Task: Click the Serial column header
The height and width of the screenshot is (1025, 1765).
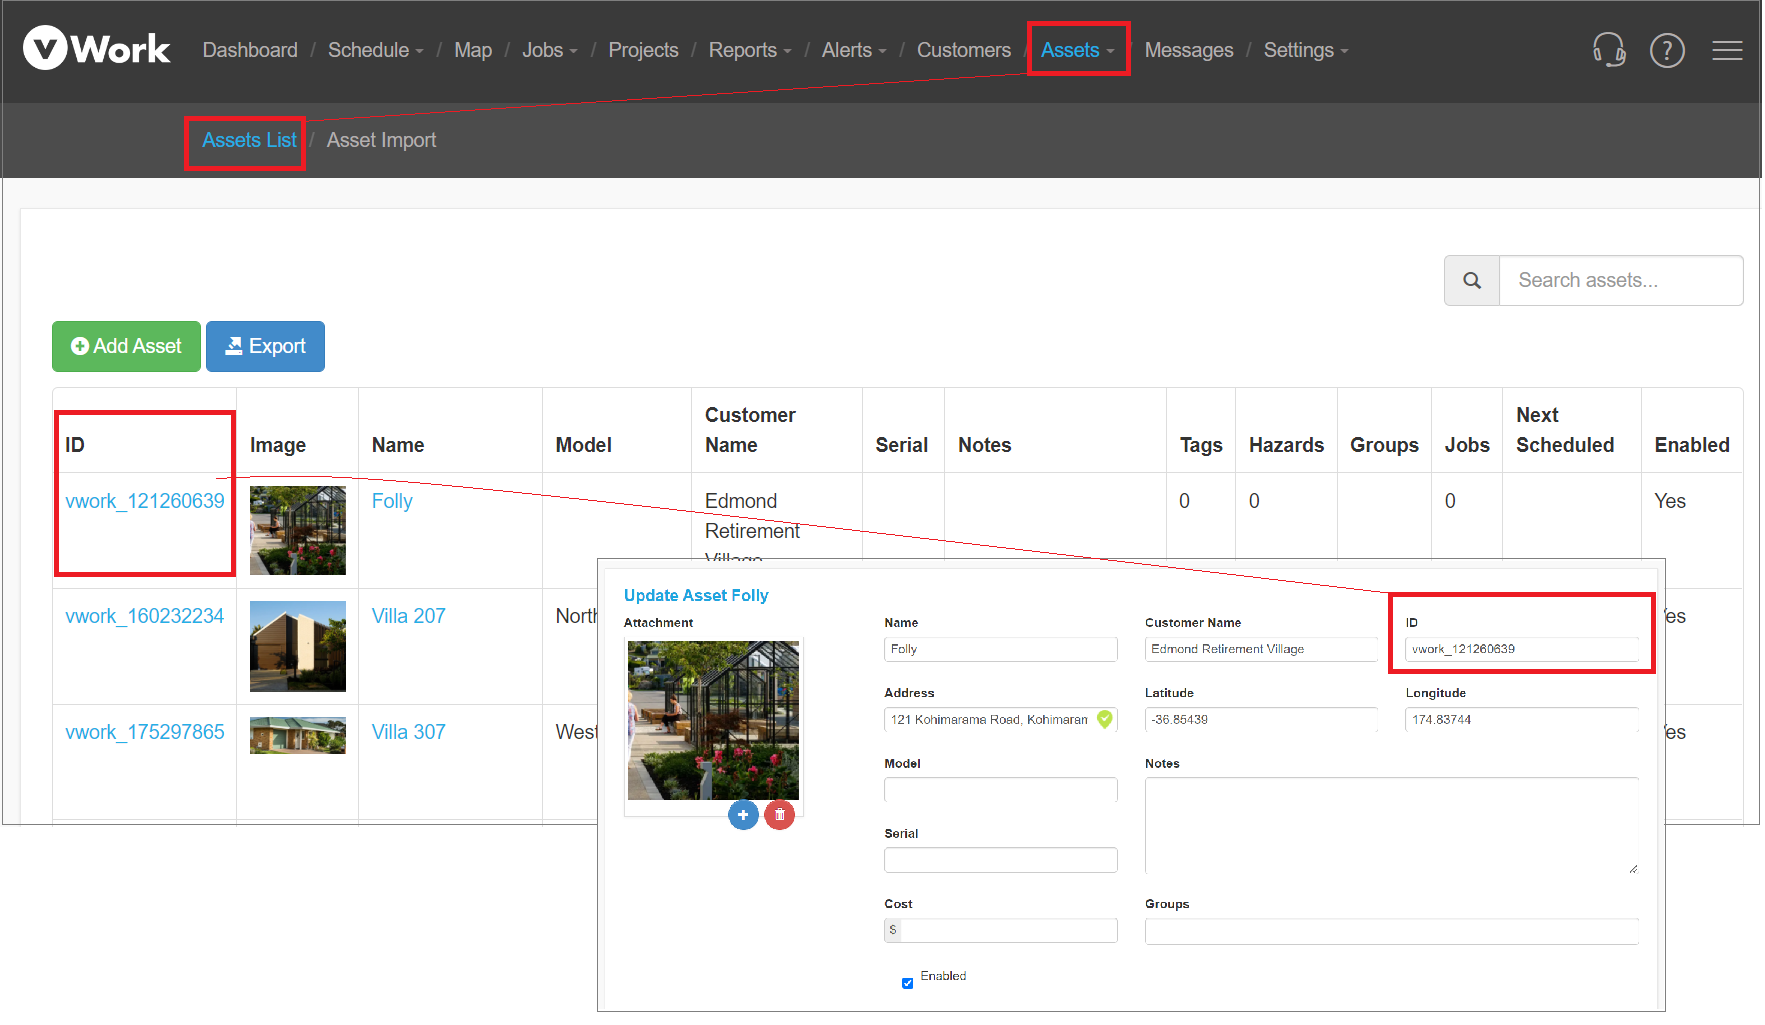Action: (x=902, y=445)
